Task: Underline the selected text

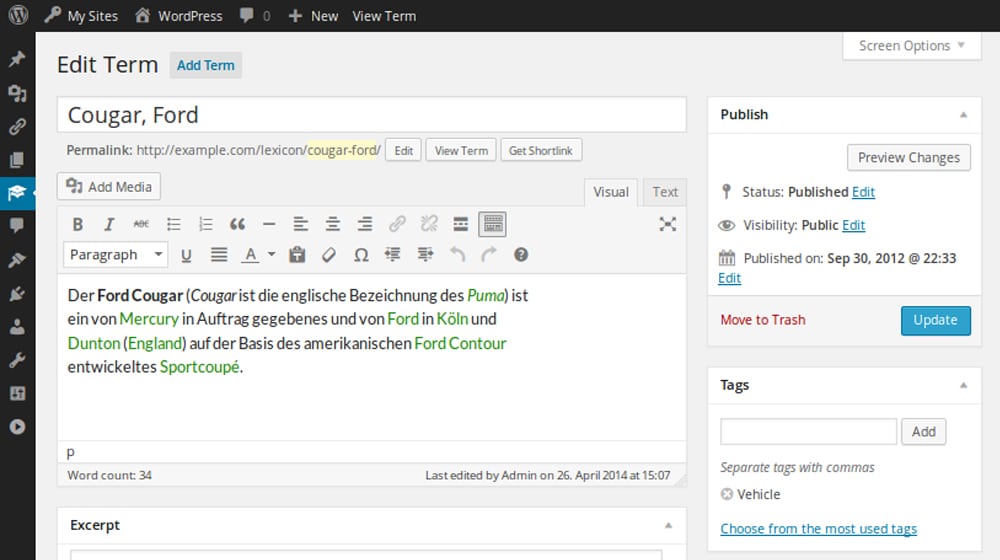Action: coord(186,255)
